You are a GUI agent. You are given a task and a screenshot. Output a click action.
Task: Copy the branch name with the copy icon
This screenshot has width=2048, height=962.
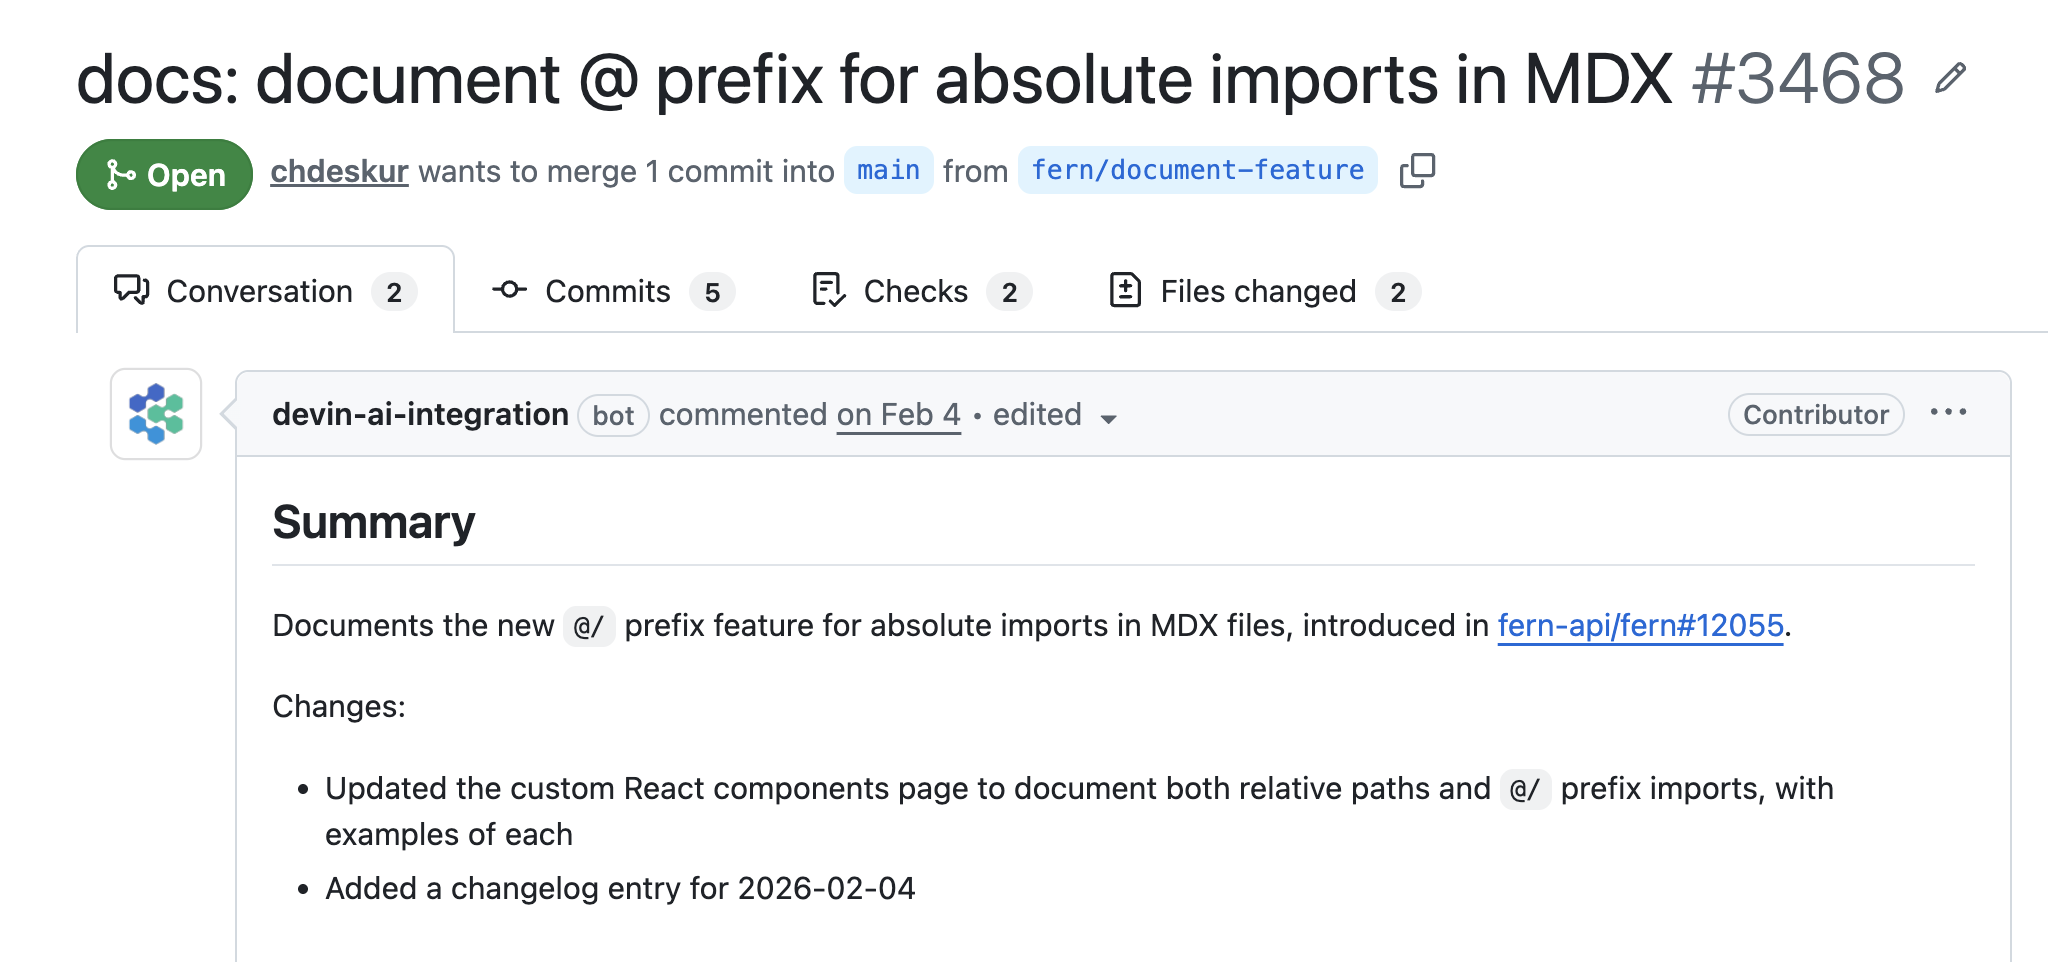pos(1417,171)
